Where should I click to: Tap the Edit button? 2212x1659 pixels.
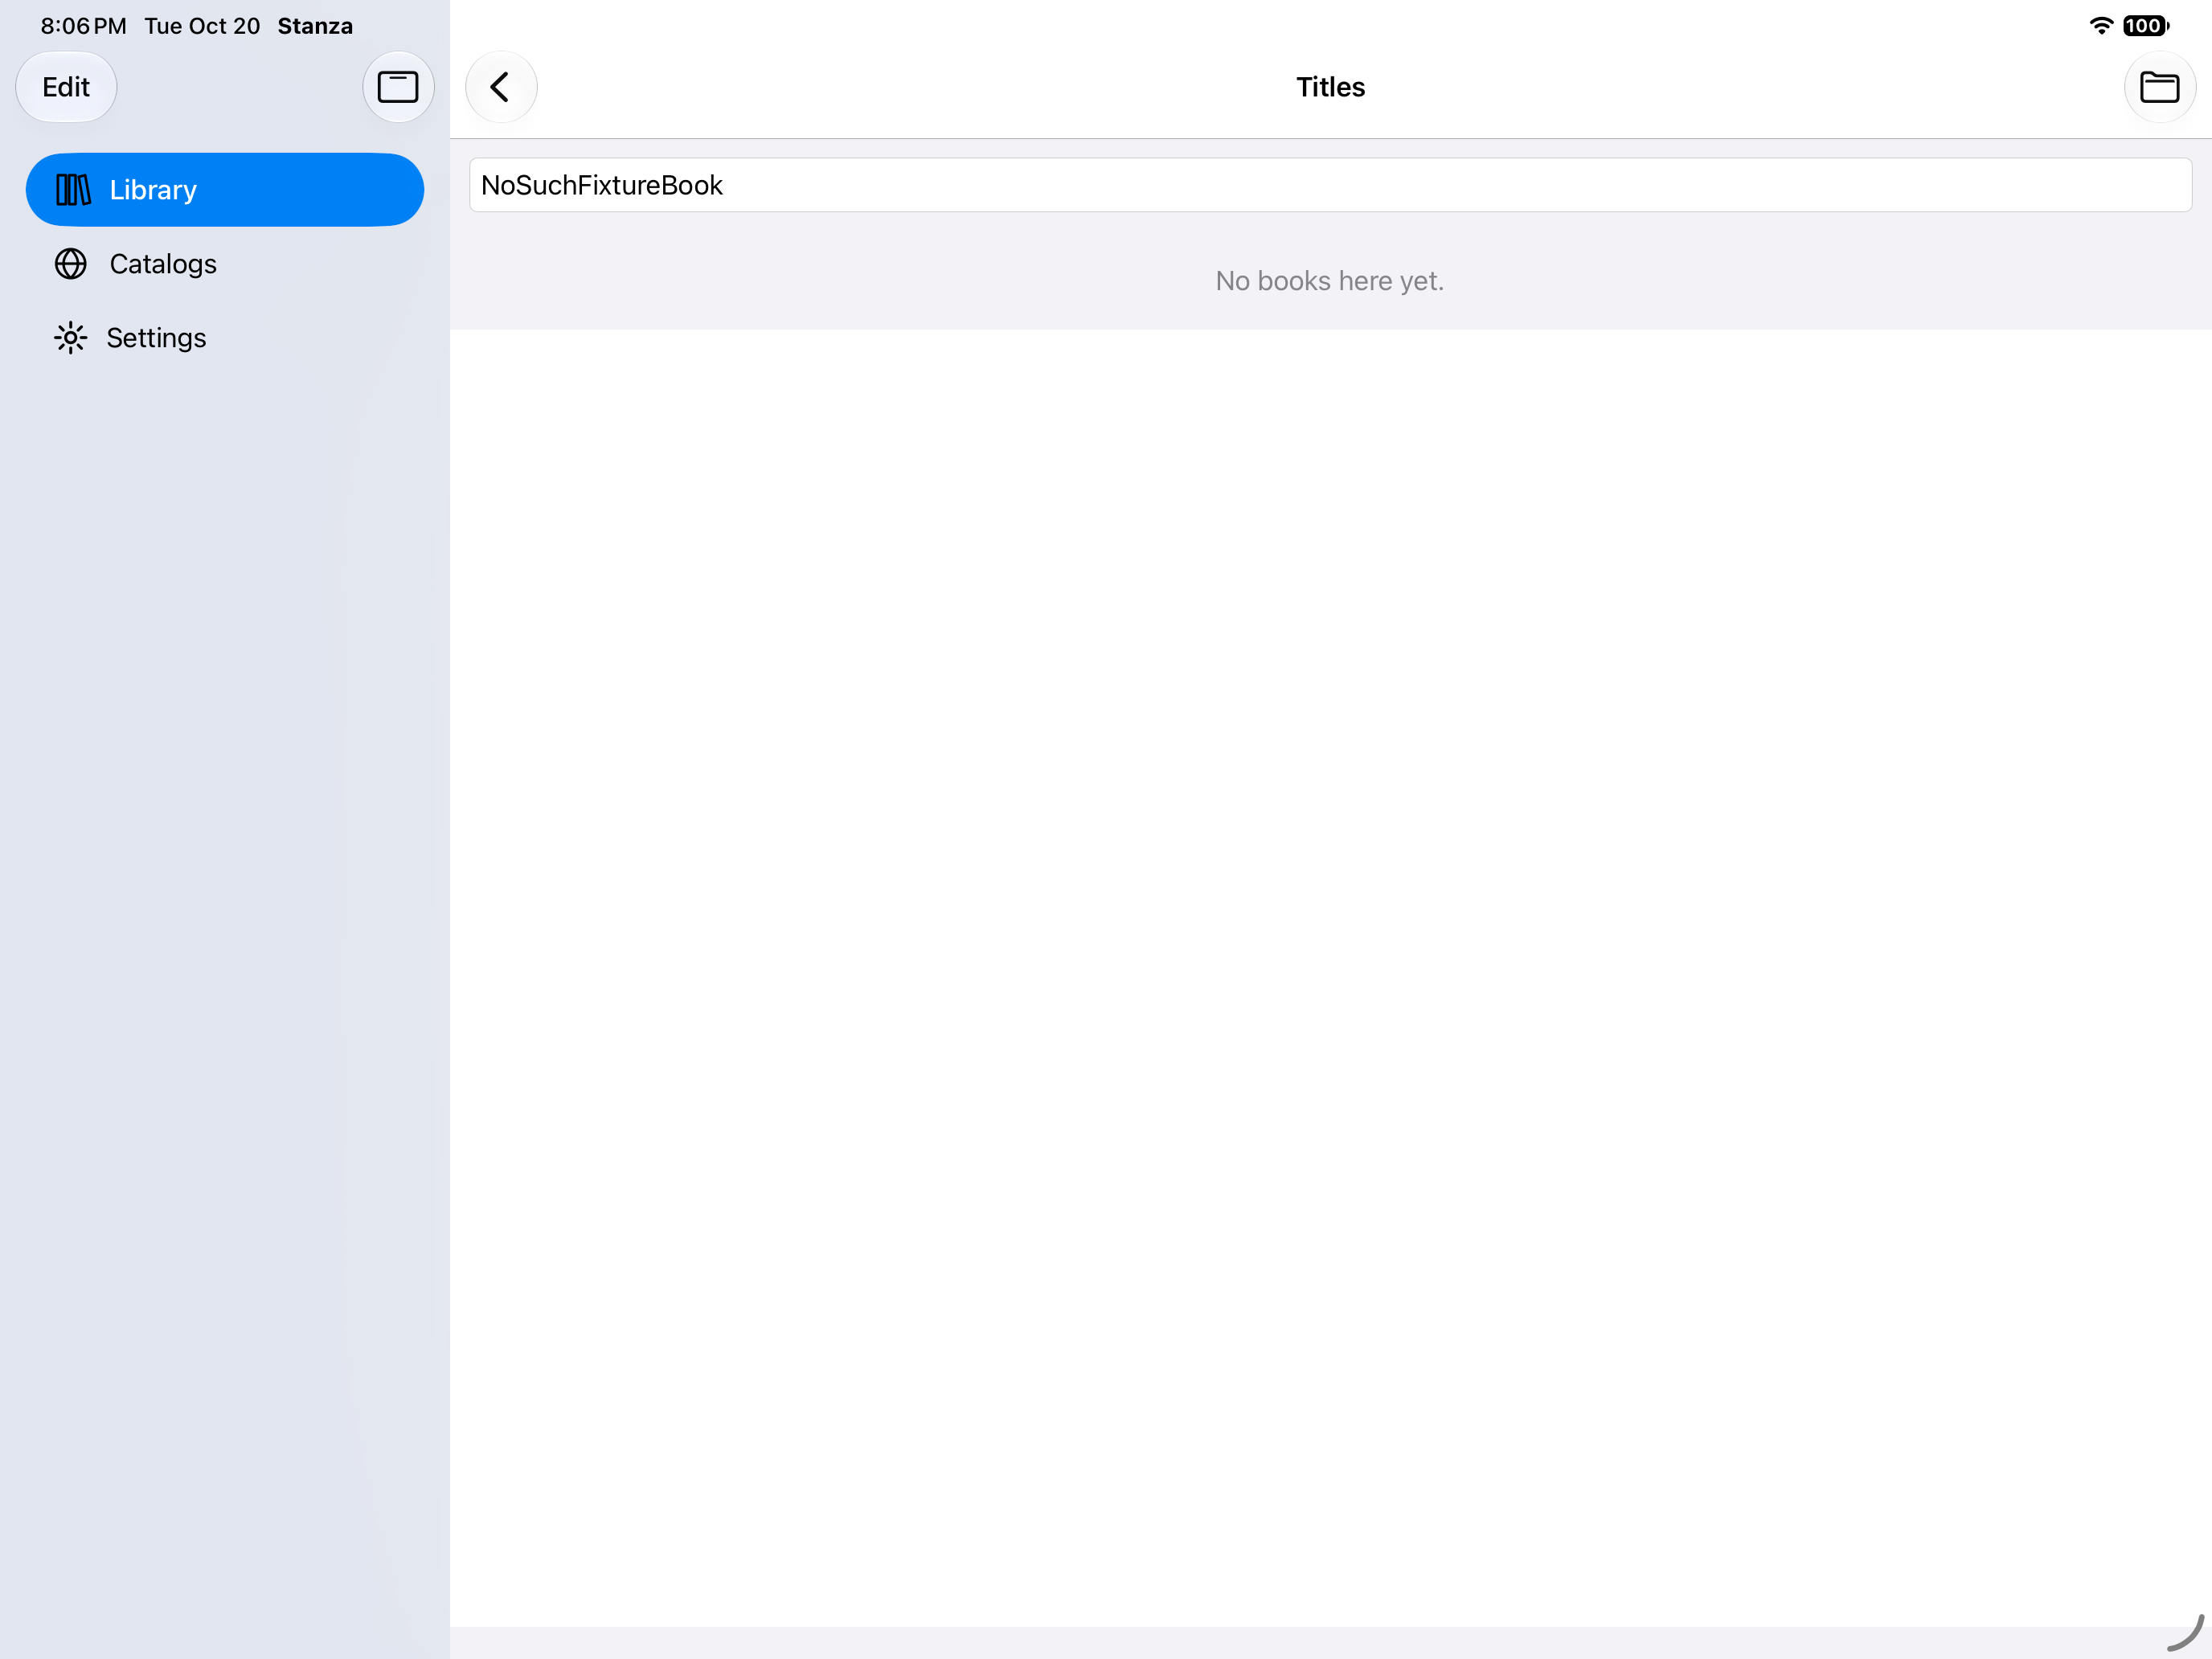click(x=66, y=87)
